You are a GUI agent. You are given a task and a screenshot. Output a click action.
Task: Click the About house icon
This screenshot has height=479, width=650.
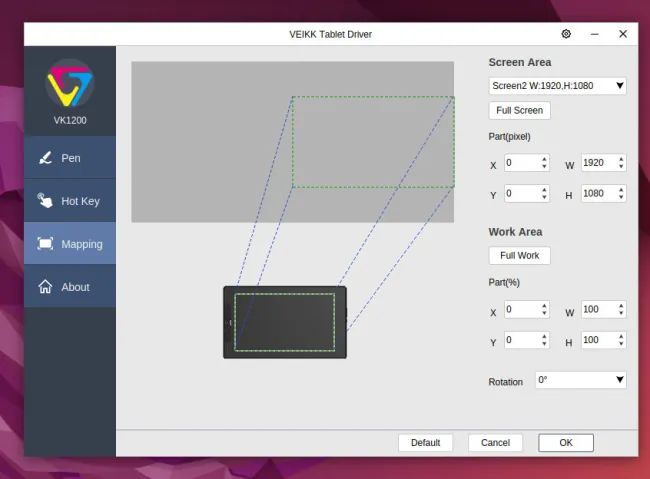[45, 287]
